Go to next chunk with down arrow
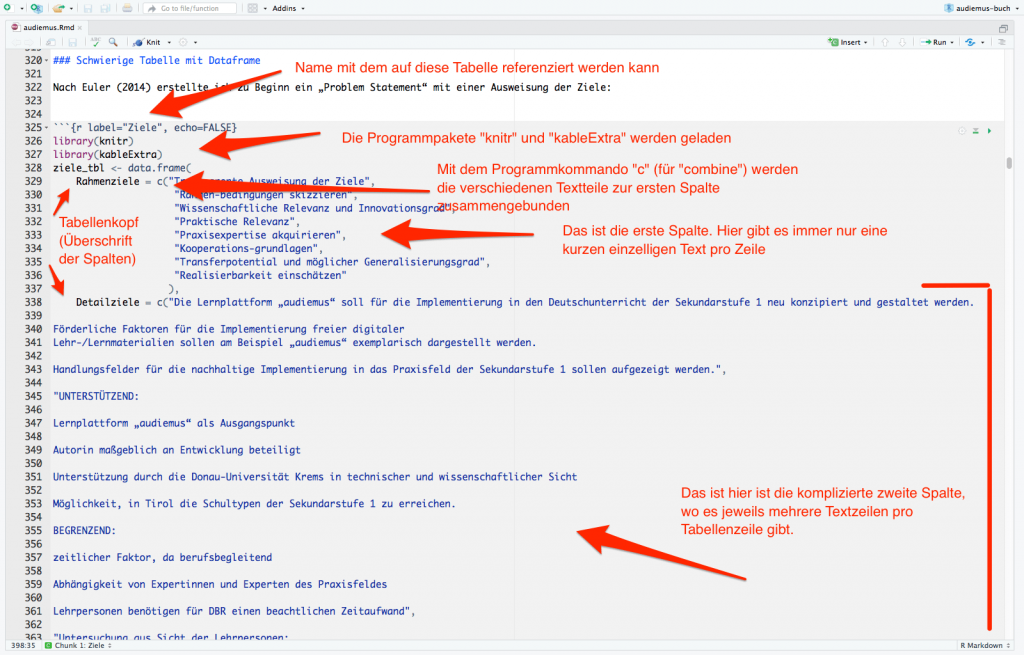Viewport: 1024px width, 655px height. (902, 42)
